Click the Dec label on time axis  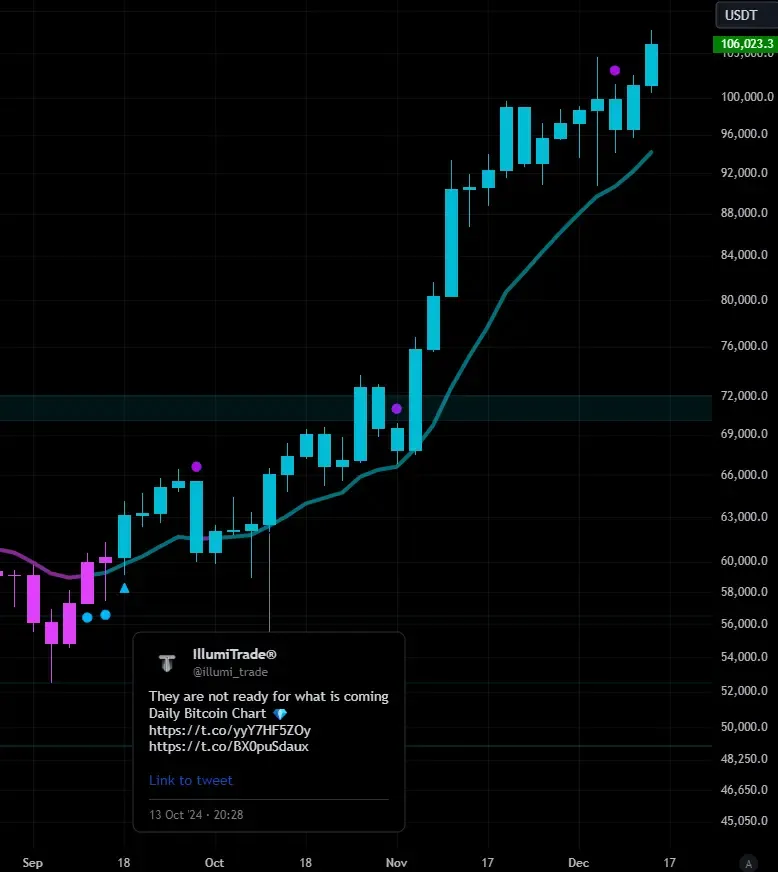pos(578,863)
